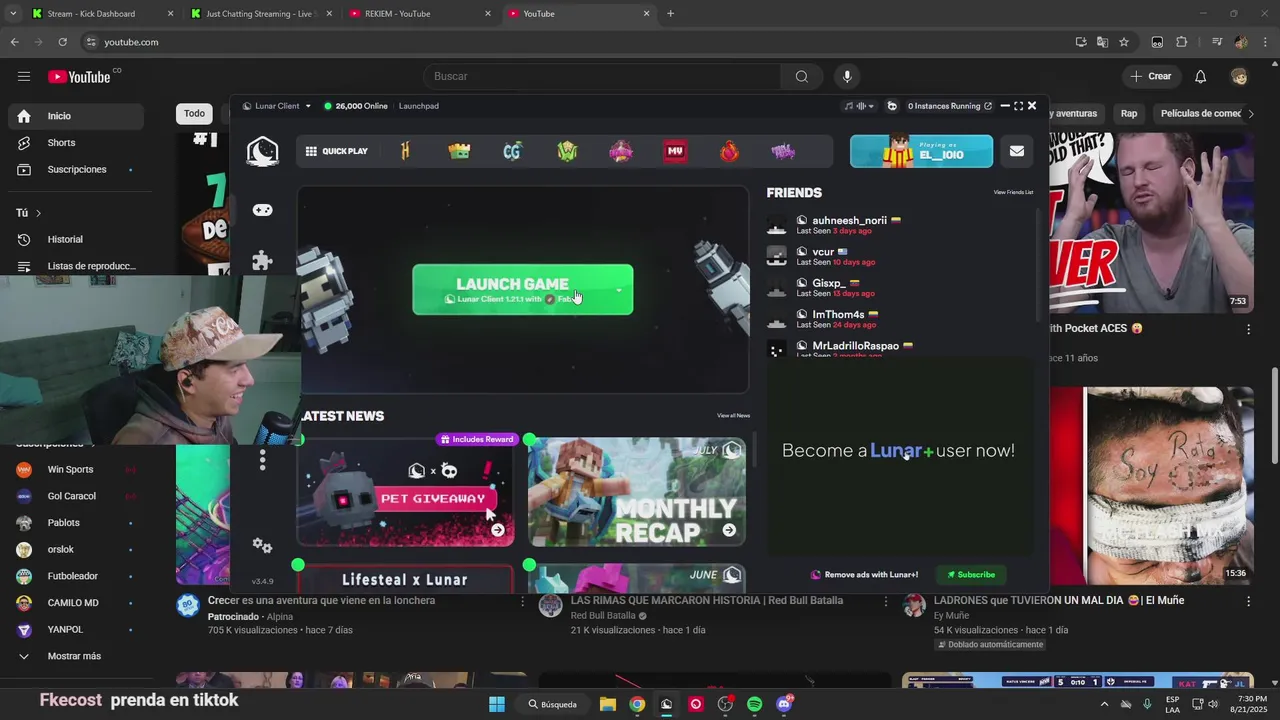The image size is (1280, 720).
Task: Switch to the REKIEM - YouTube tab
Action: 420,14
